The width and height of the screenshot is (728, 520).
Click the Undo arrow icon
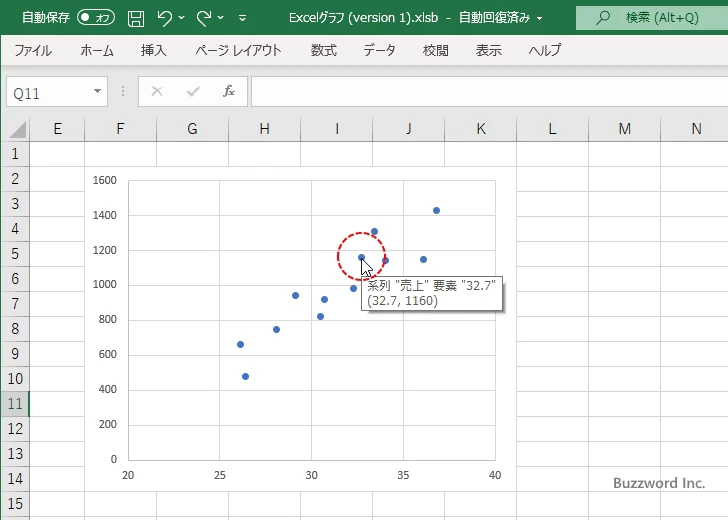[164, 18]
